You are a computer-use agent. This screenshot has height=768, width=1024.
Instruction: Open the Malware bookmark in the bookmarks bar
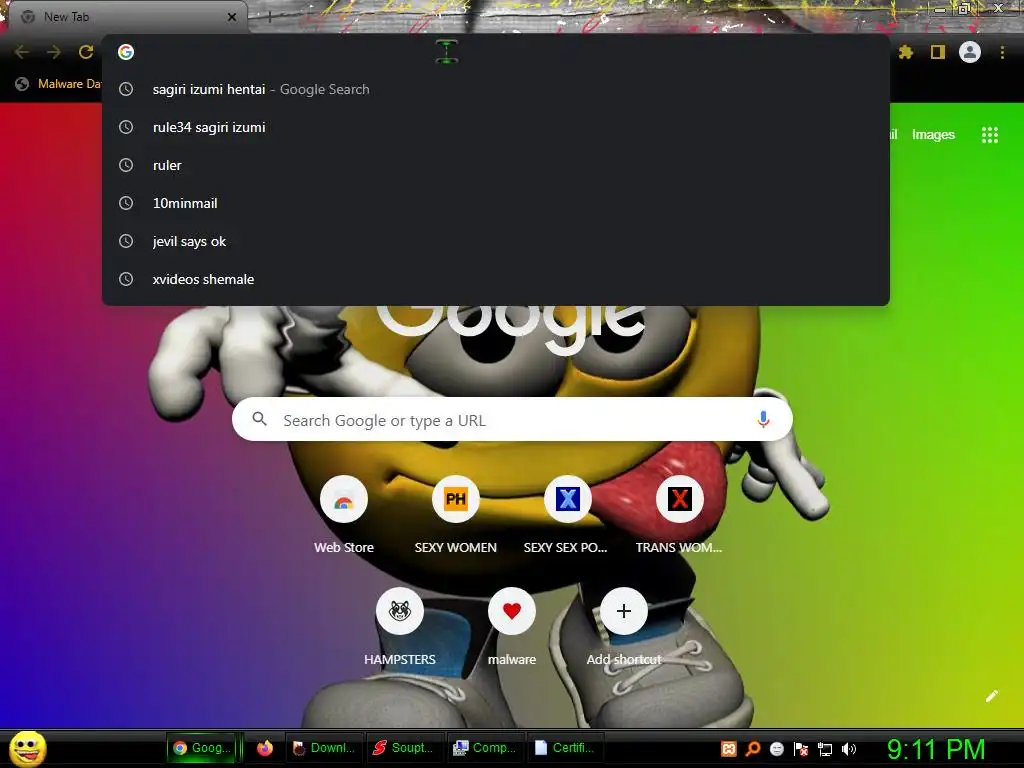click(59, 84)
